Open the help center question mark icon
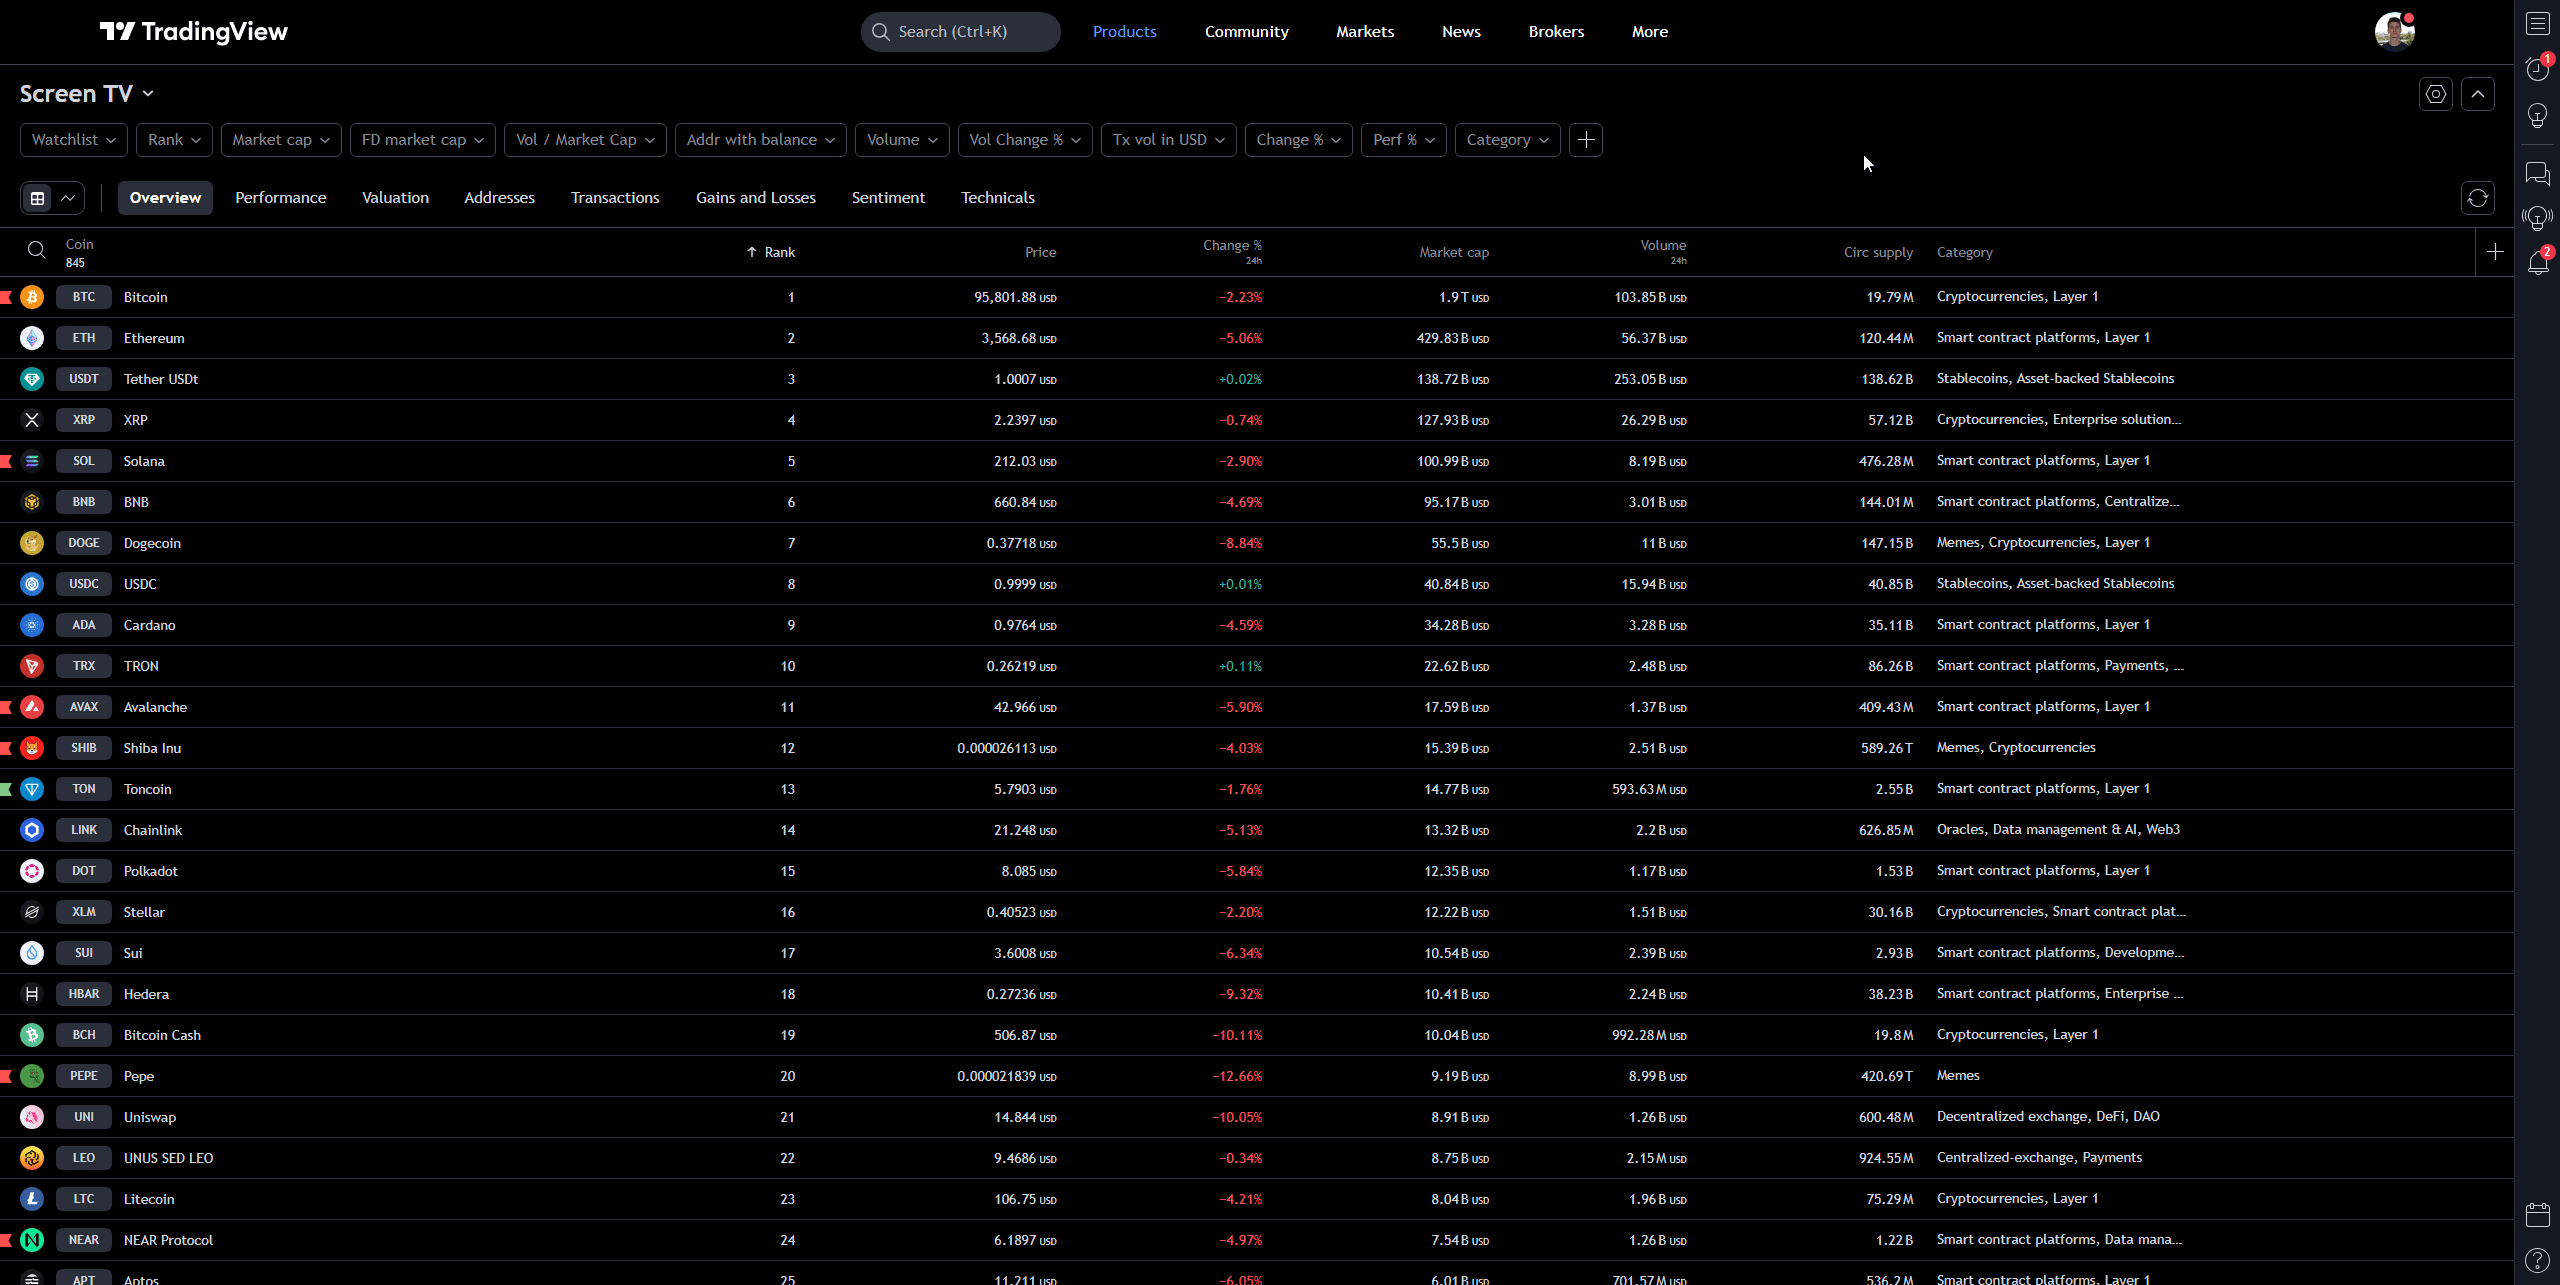 [2537, 1260]
